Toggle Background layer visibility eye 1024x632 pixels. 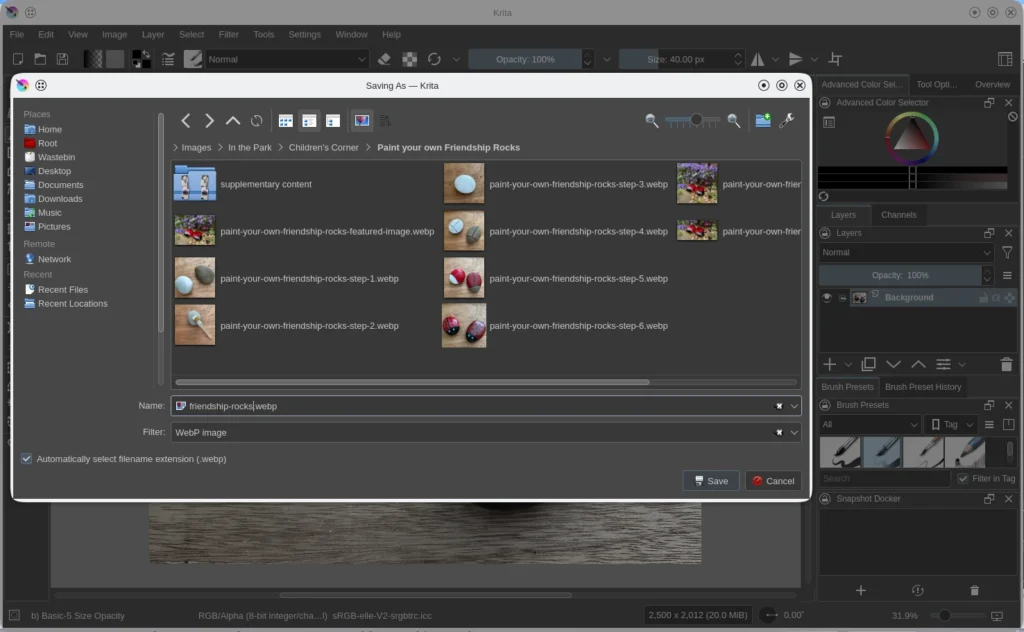click(x=827, y=298)
